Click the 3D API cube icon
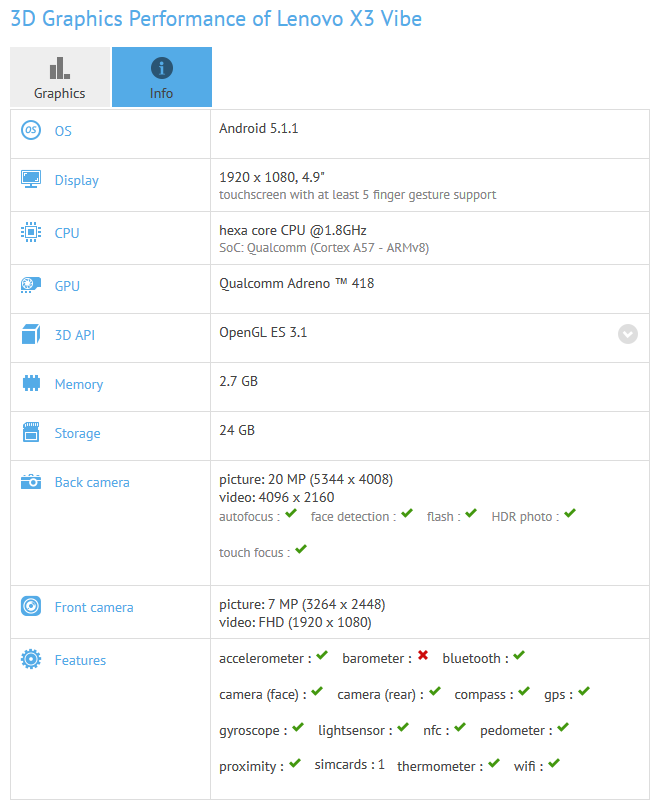 click(x=31, y=334)
